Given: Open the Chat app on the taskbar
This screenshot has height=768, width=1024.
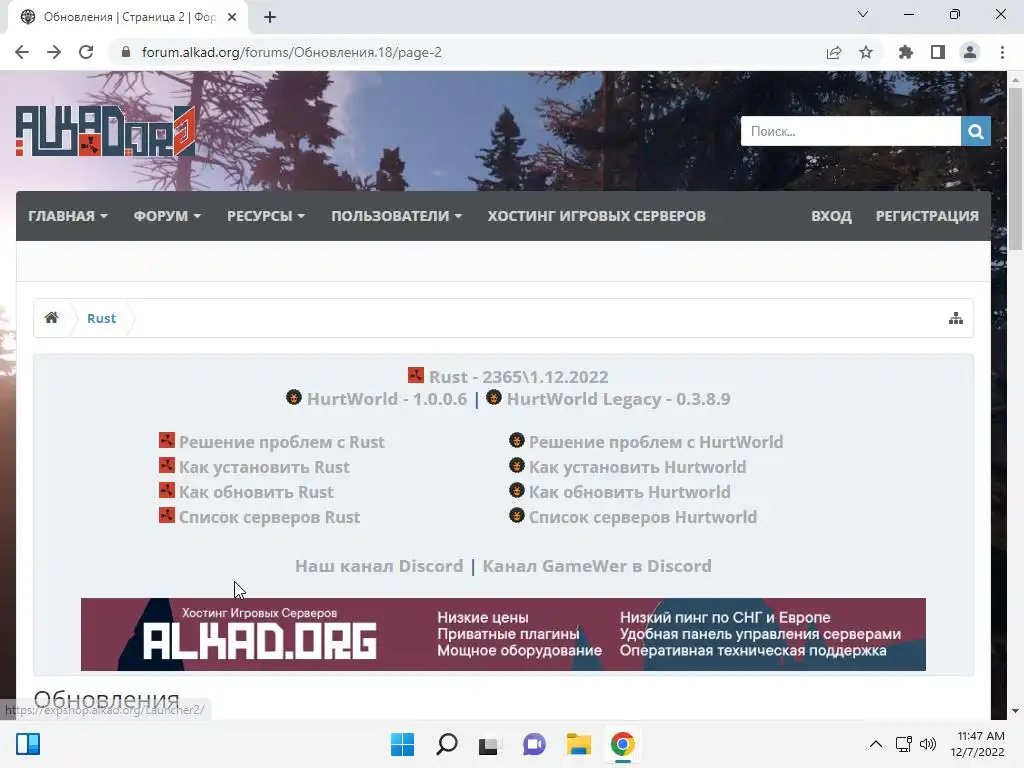Looking at the screenshot, I should [x=534, y=744].
